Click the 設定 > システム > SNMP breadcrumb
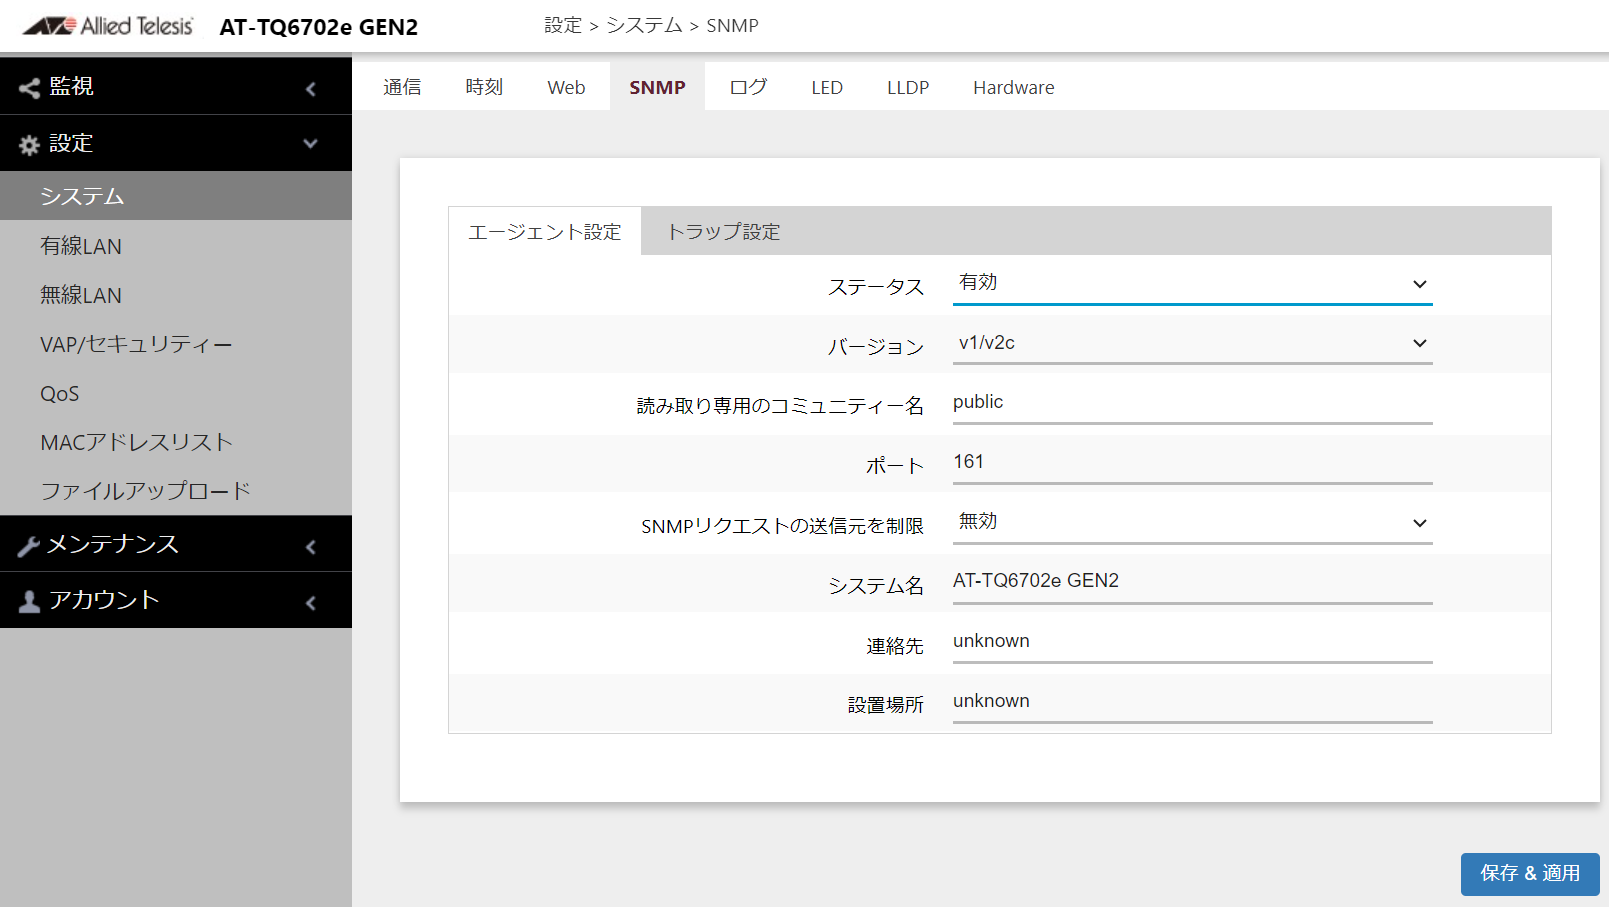Image resolution: width=1609 pixels, height=907 pixels. coord(651,25)
